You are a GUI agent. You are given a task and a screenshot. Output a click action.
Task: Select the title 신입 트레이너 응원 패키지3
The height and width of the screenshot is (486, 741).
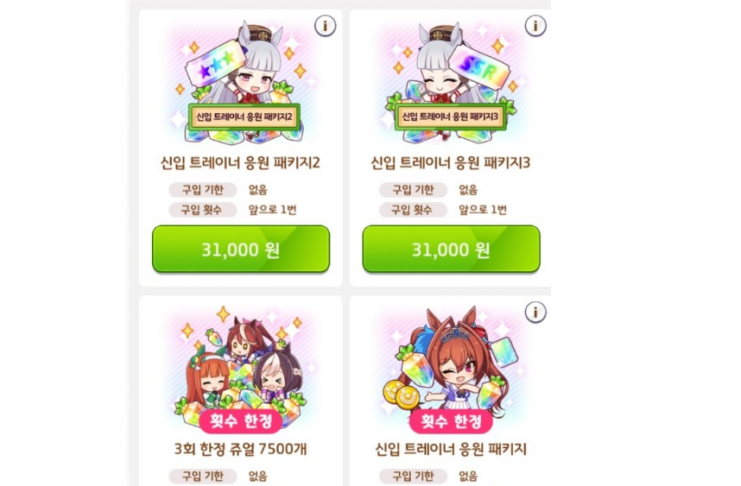tap(450, 163)
